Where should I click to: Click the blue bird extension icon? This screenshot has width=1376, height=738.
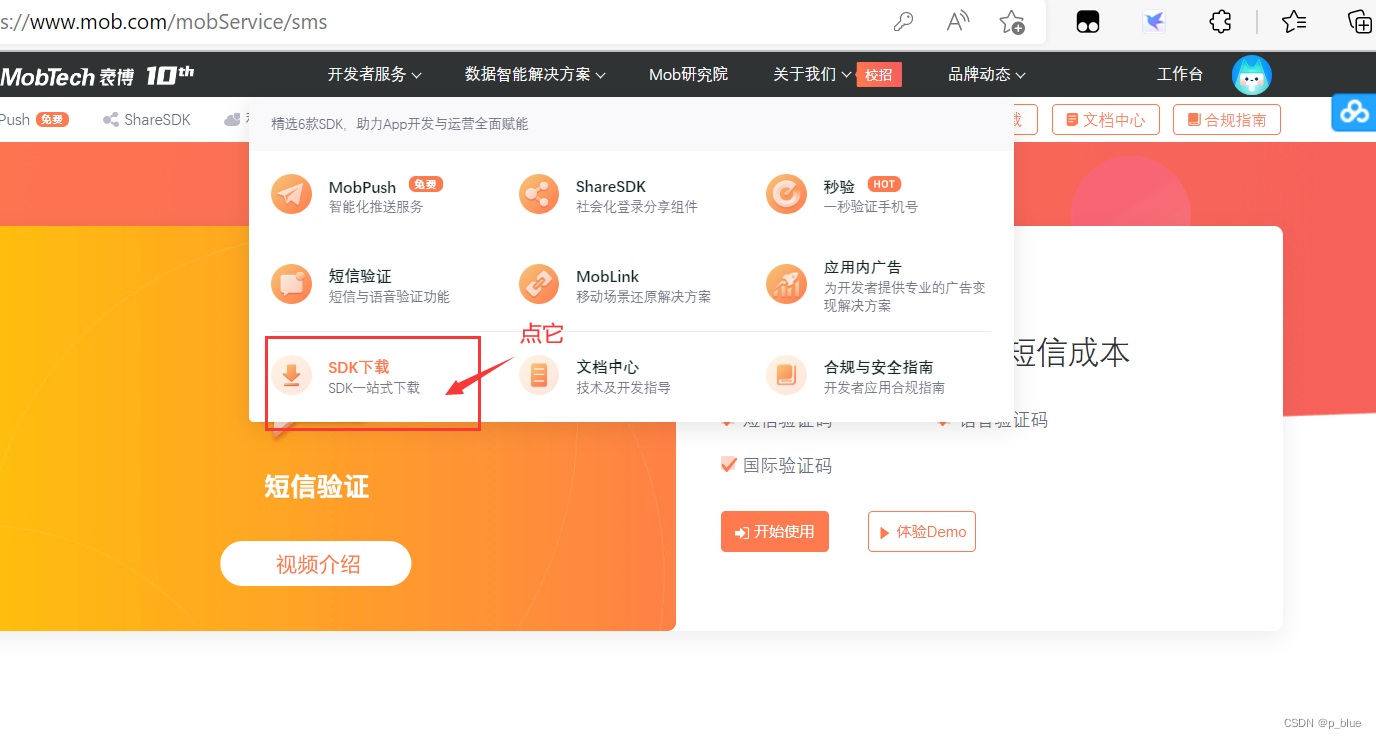[1155, 22]
